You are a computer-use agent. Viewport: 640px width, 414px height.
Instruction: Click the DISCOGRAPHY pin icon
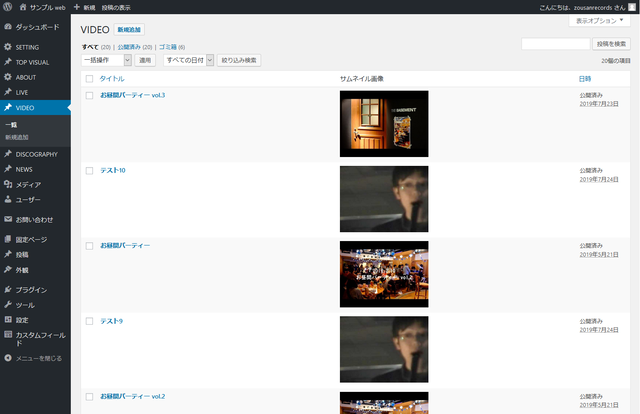coord(8,154)
